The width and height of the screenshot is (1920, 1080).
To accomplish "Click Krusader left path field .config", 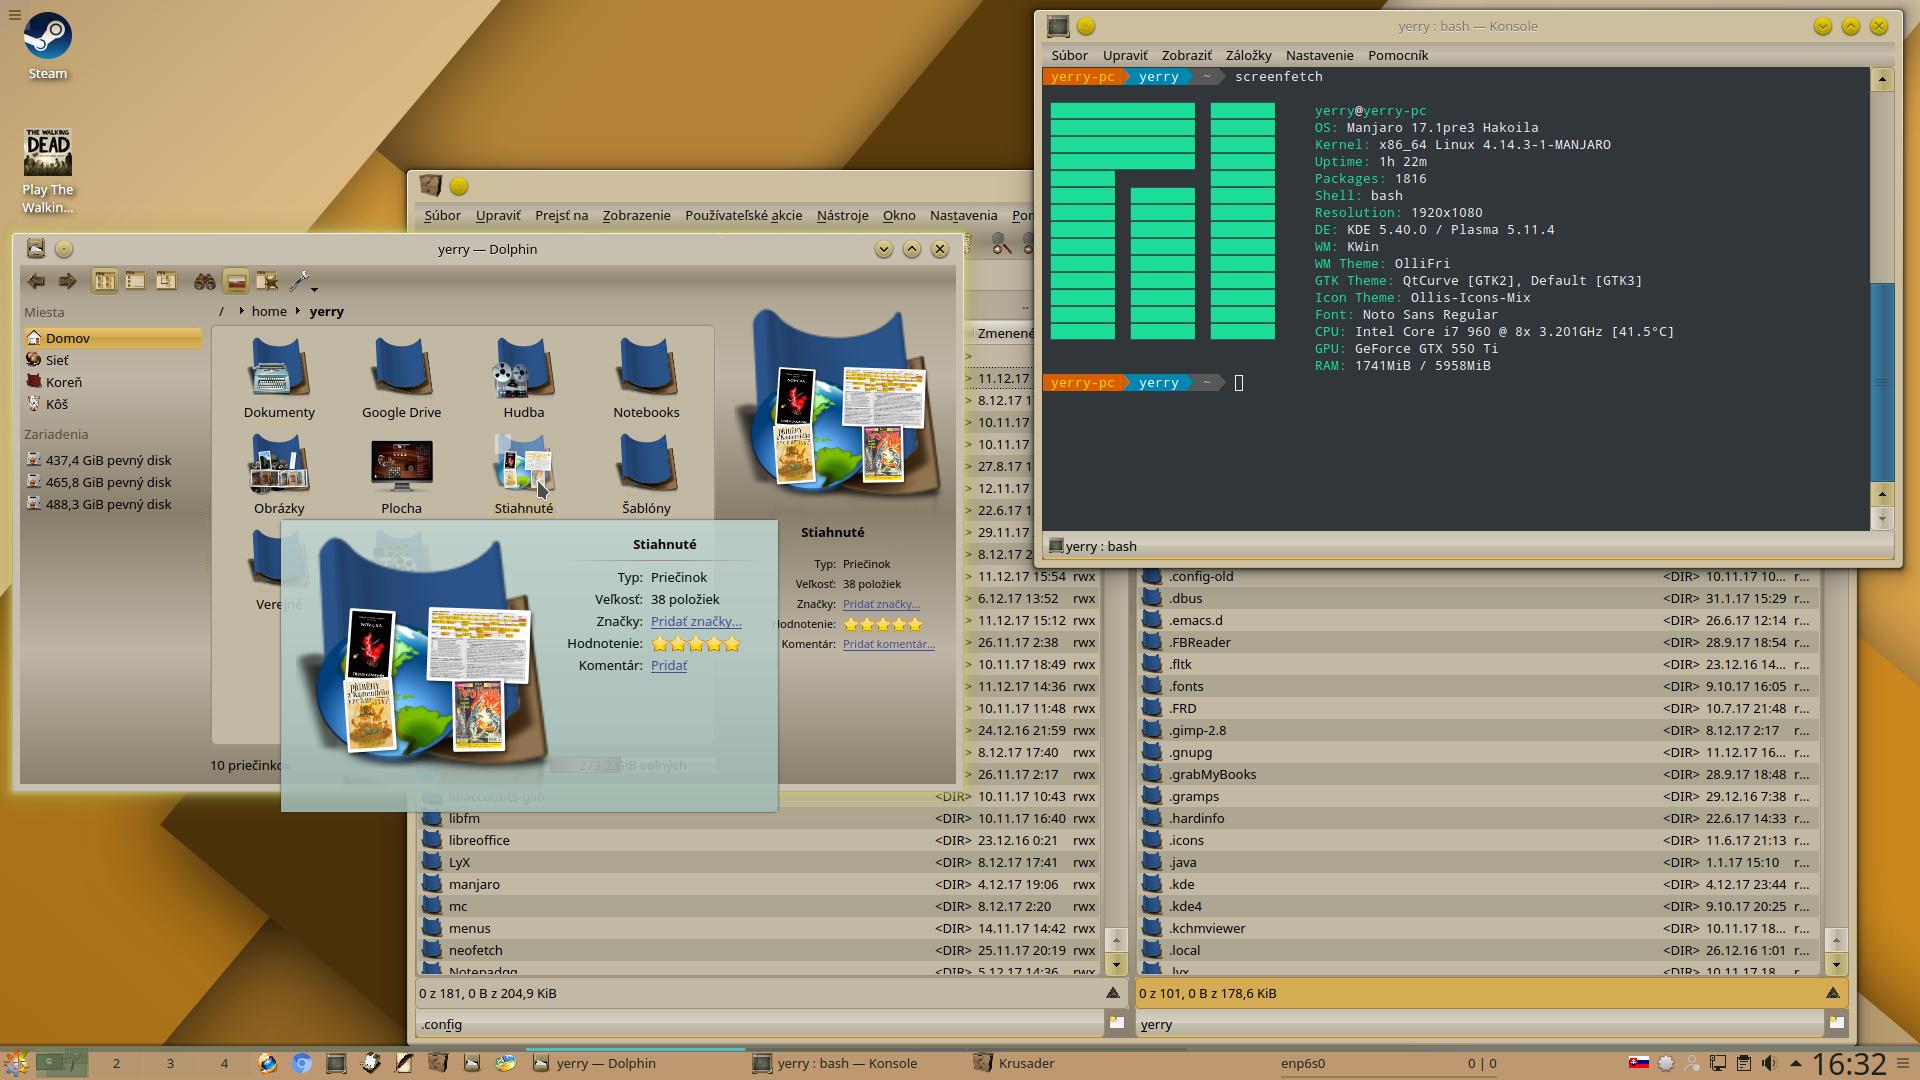I will [759, 1024].
